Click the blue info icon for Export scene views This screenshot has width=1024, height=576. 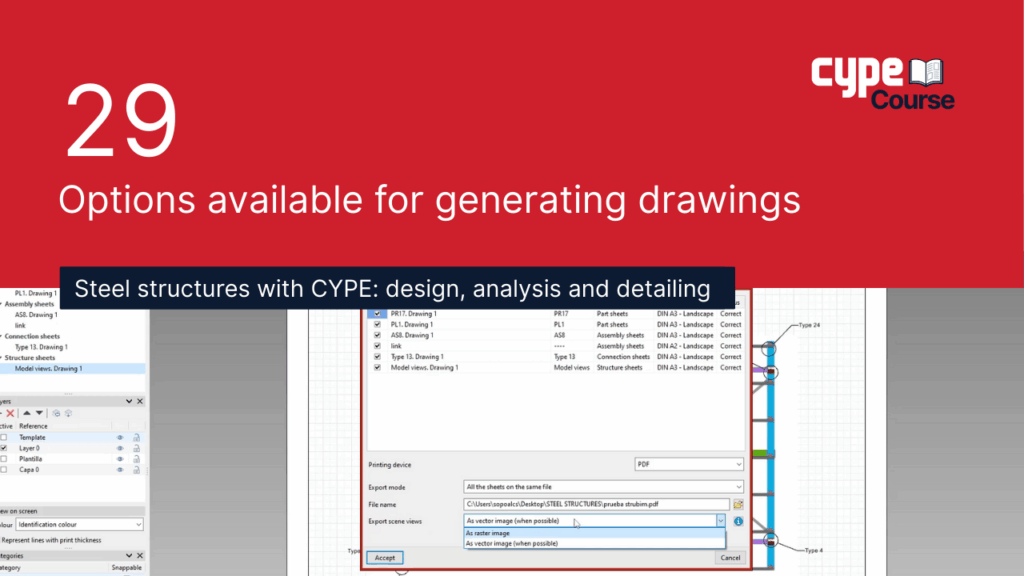coord(738,521)
